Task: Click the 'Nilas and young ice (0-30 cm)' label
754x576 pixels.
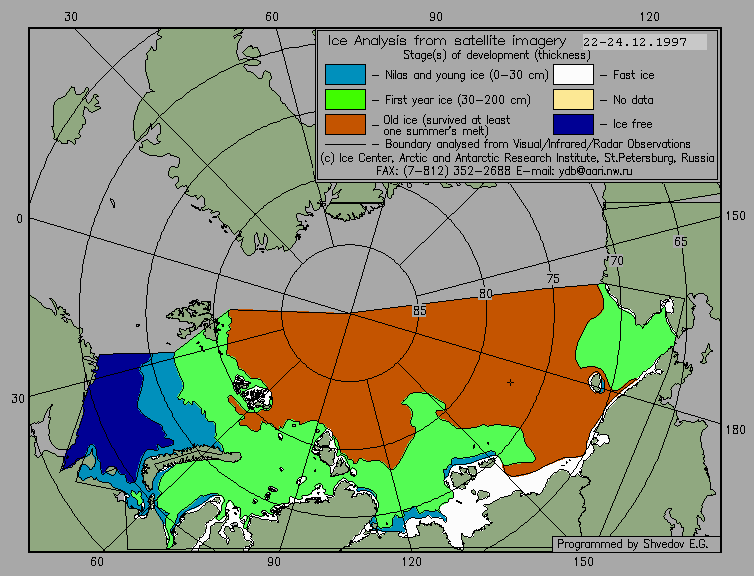Action: (466, 75)
